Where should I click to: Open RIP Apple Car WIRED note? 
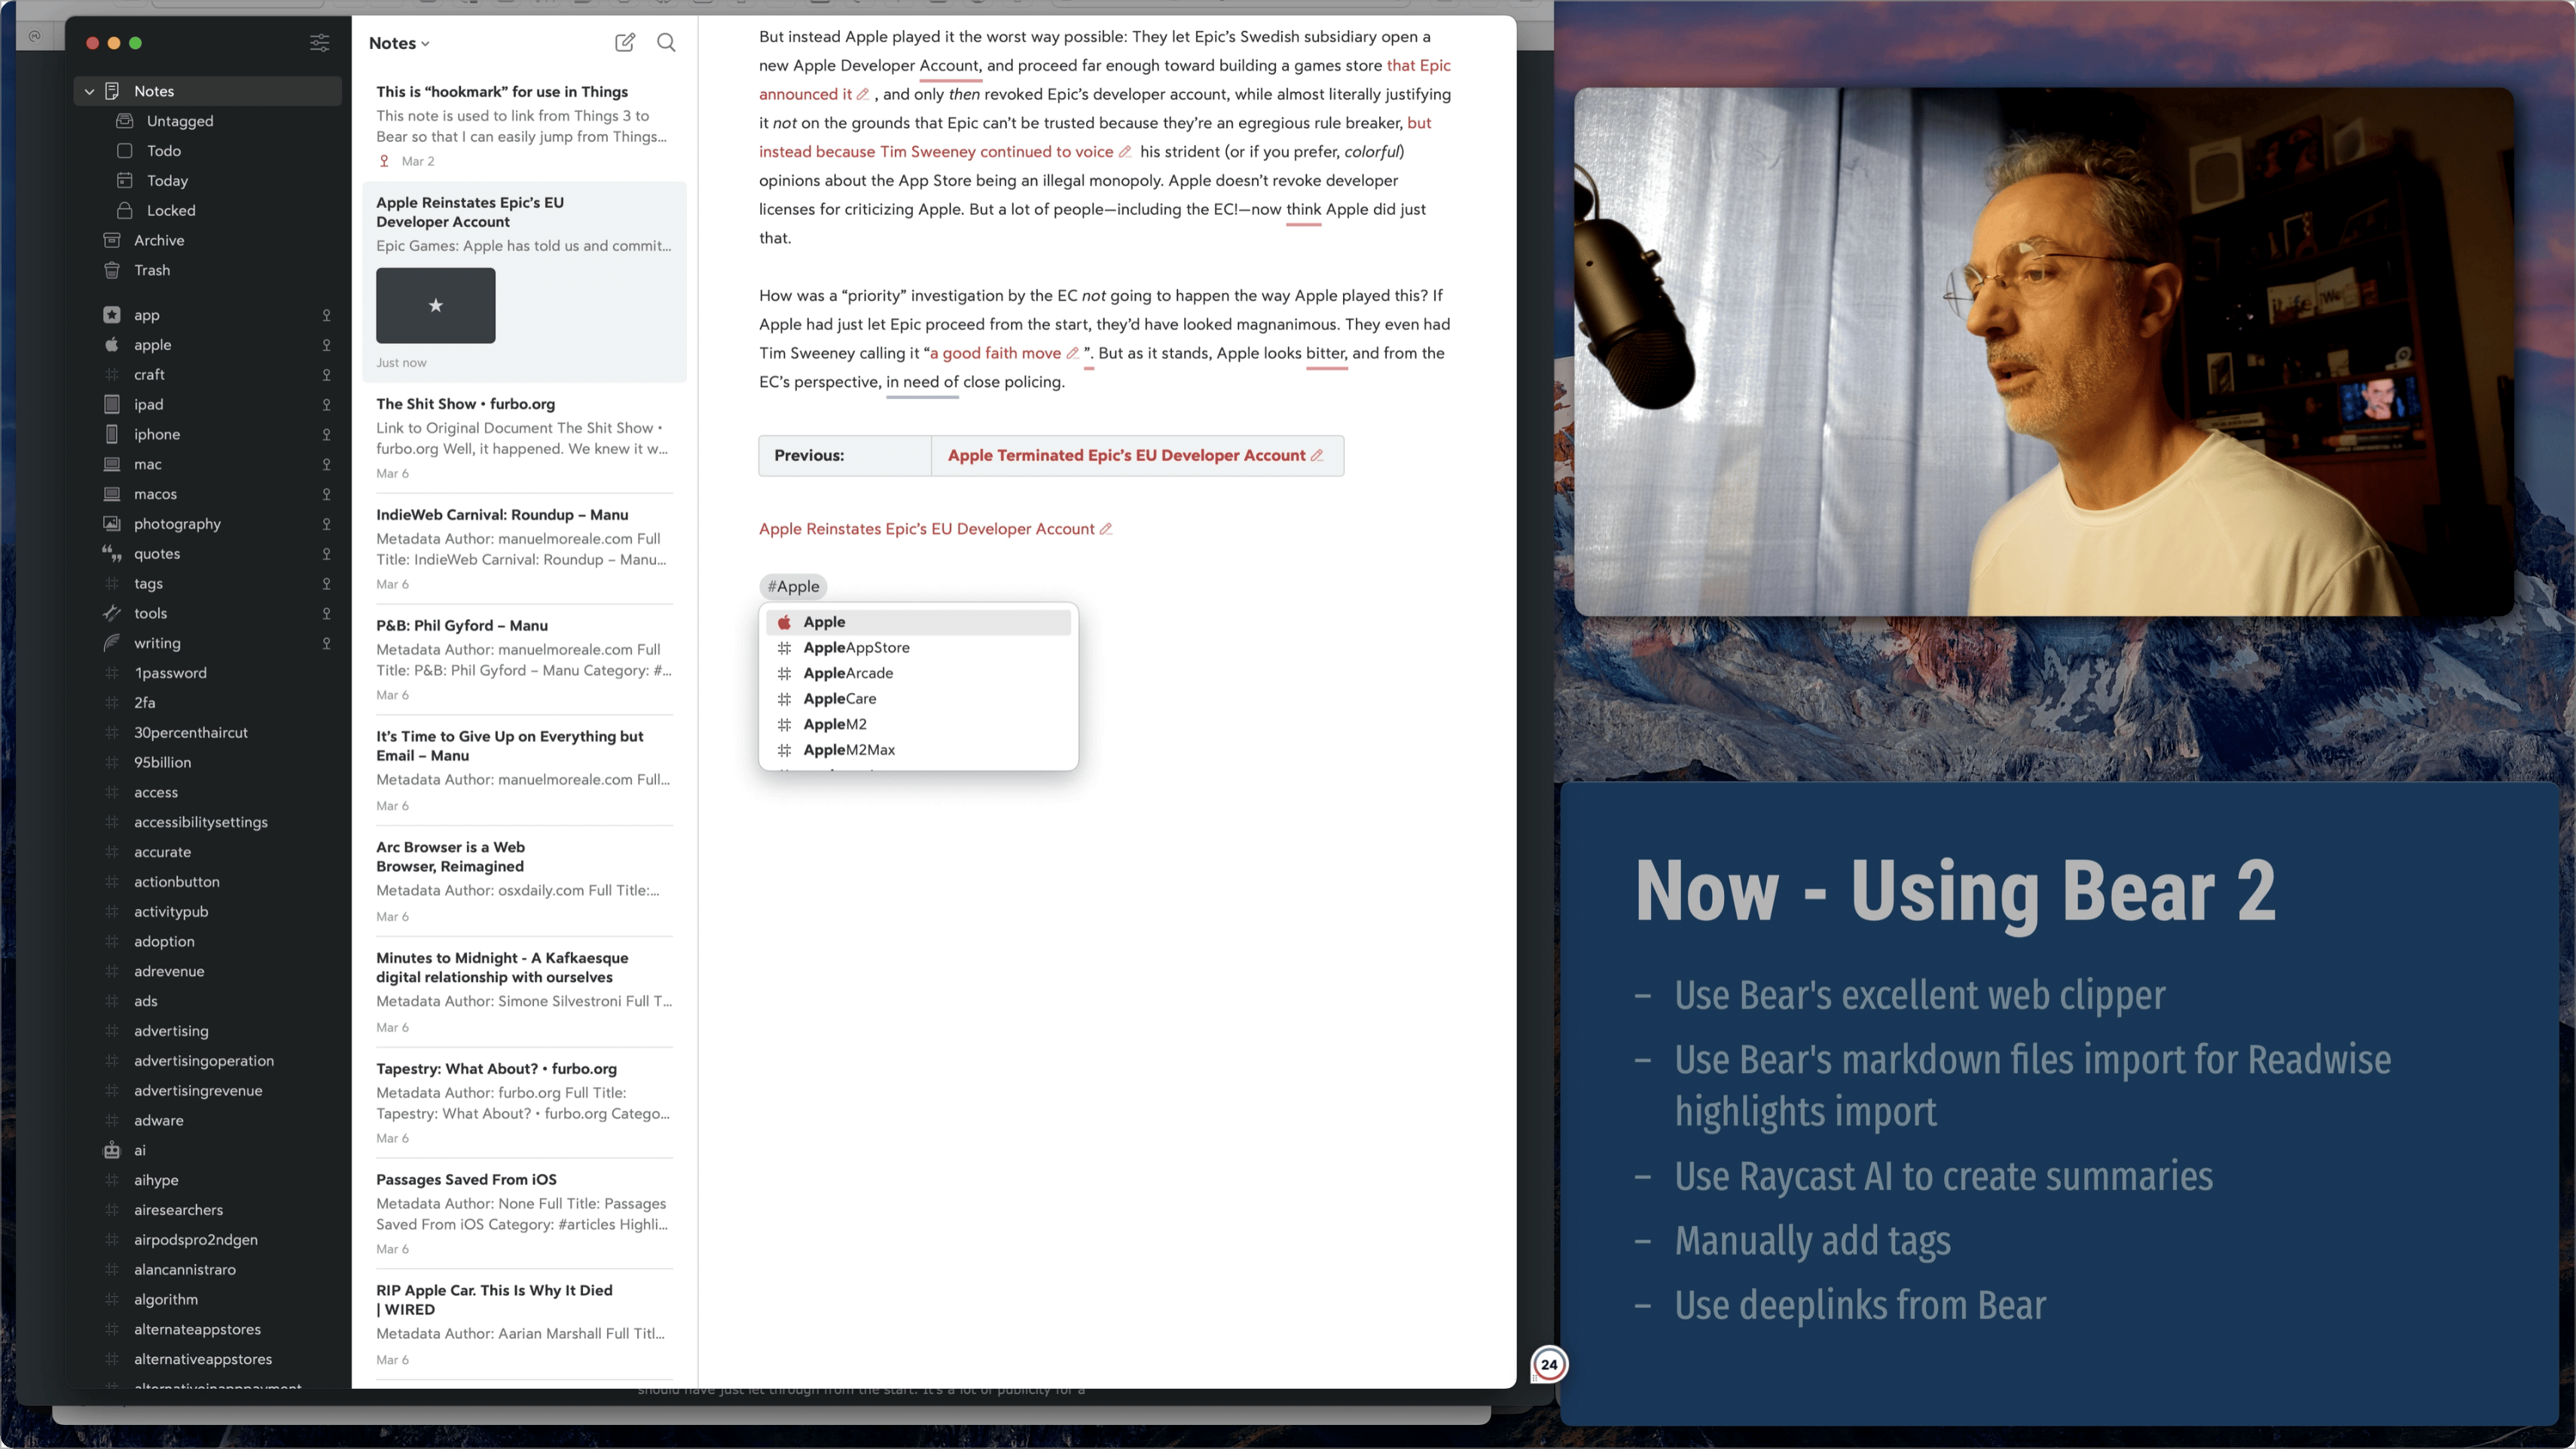coord(524,1323)
